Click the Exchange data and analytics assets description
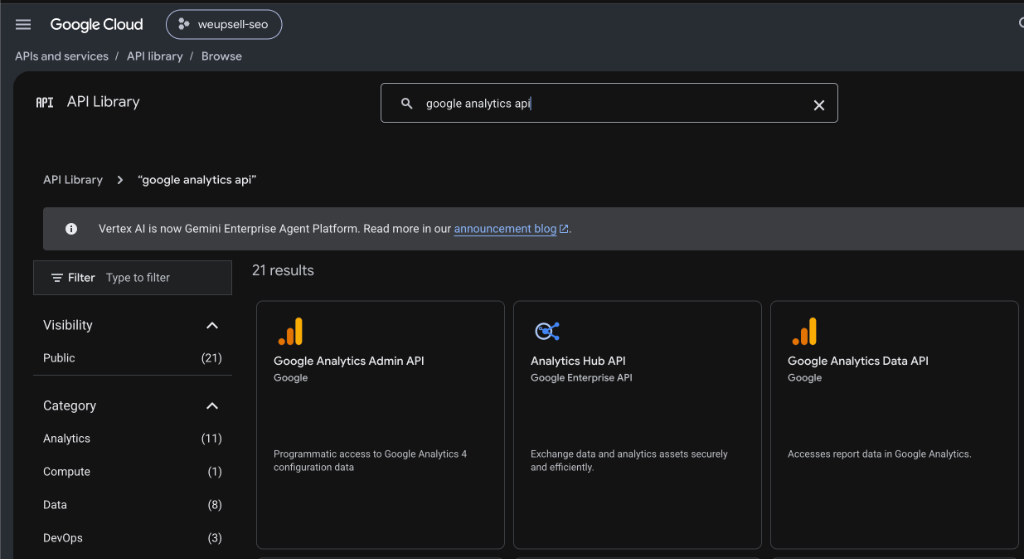Image resolution: width=1024 pixels, height=559 pixels. pyautogui.click(x=629, y=460)
